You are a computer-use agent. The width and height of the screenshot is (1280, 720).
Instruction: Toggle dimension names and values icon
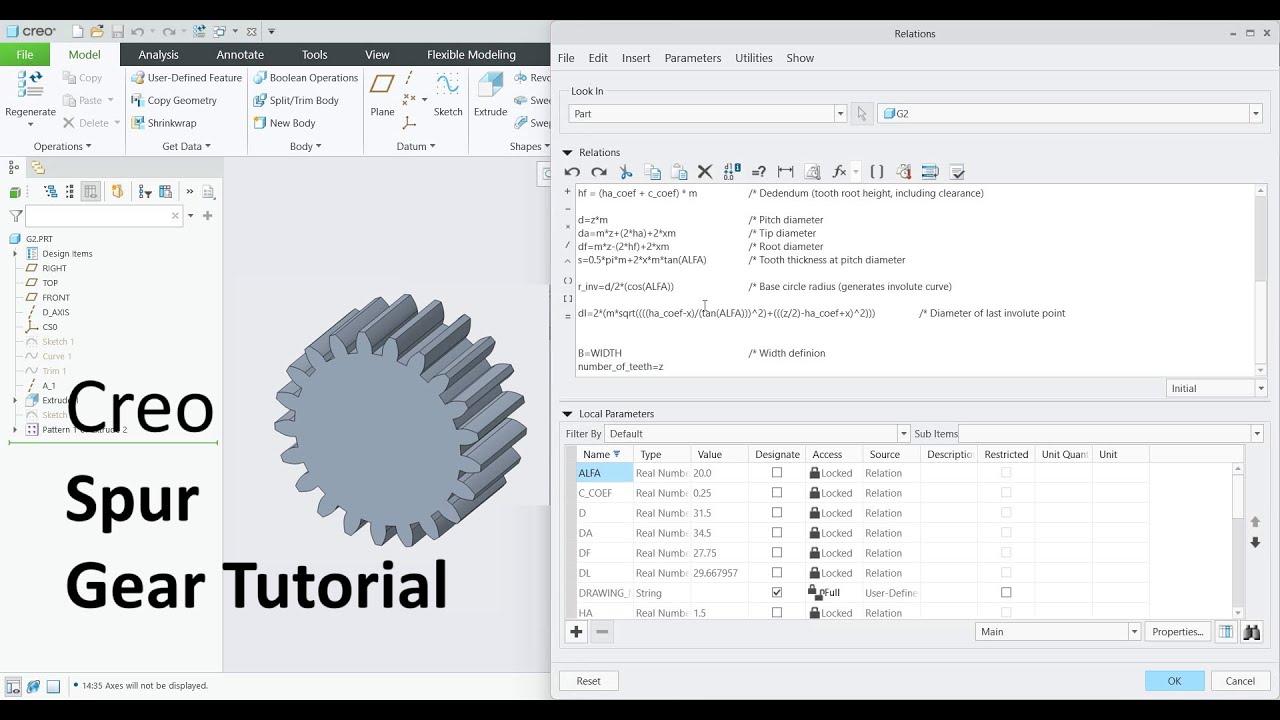coord(732,172)
